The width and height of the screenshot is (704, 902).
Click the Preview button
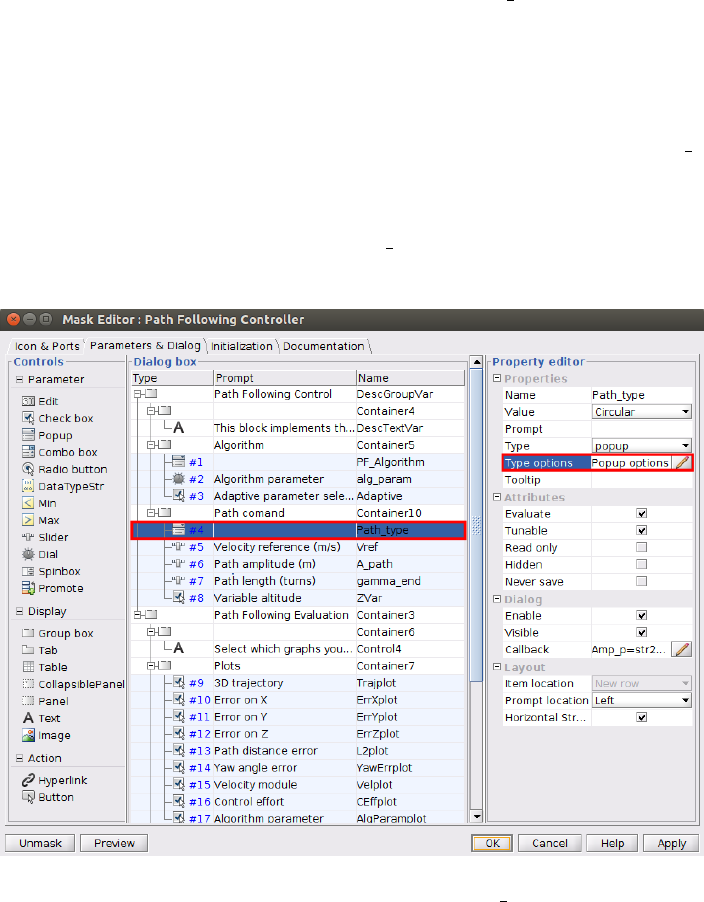tap(114, 843)
